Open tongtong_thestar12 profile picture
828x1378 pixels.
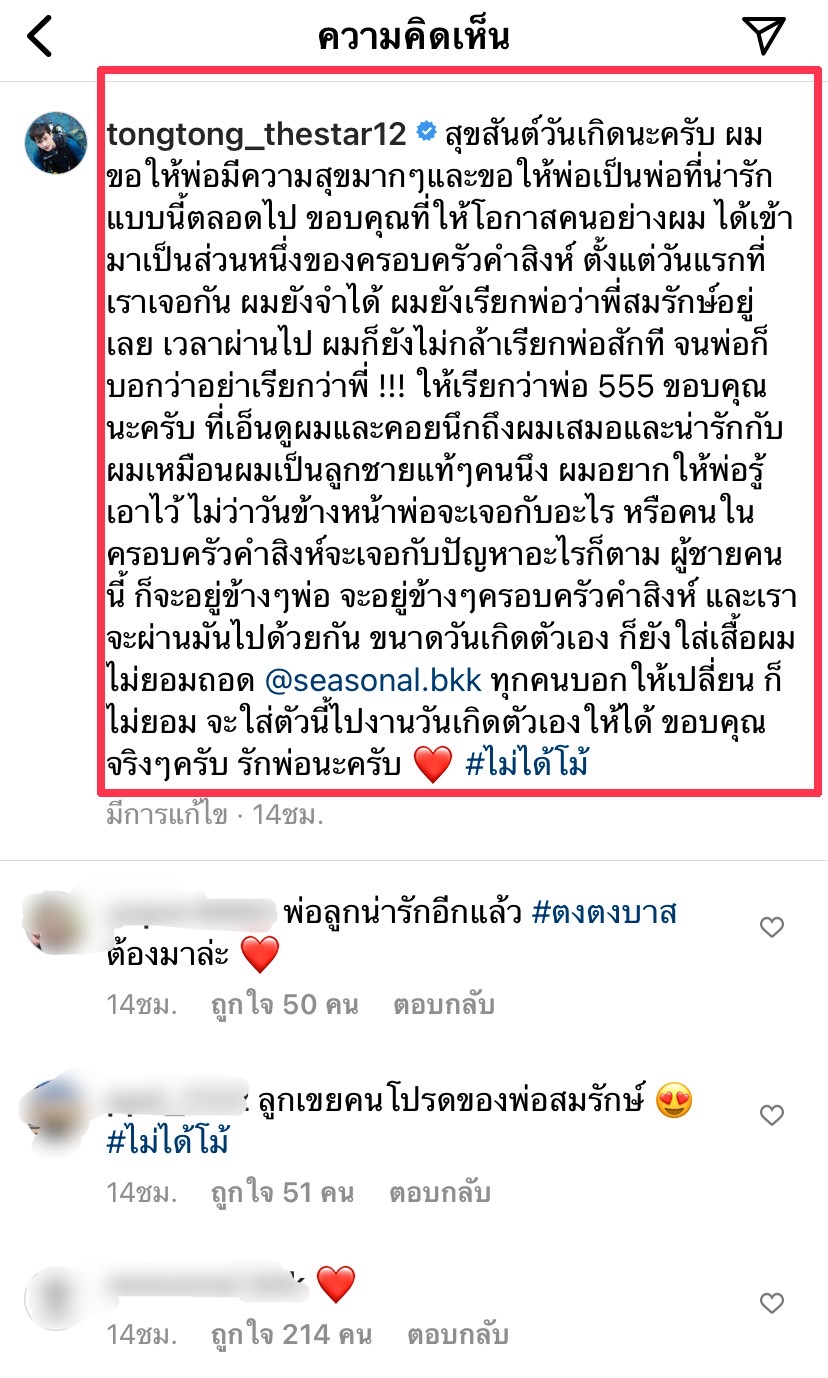55,143
